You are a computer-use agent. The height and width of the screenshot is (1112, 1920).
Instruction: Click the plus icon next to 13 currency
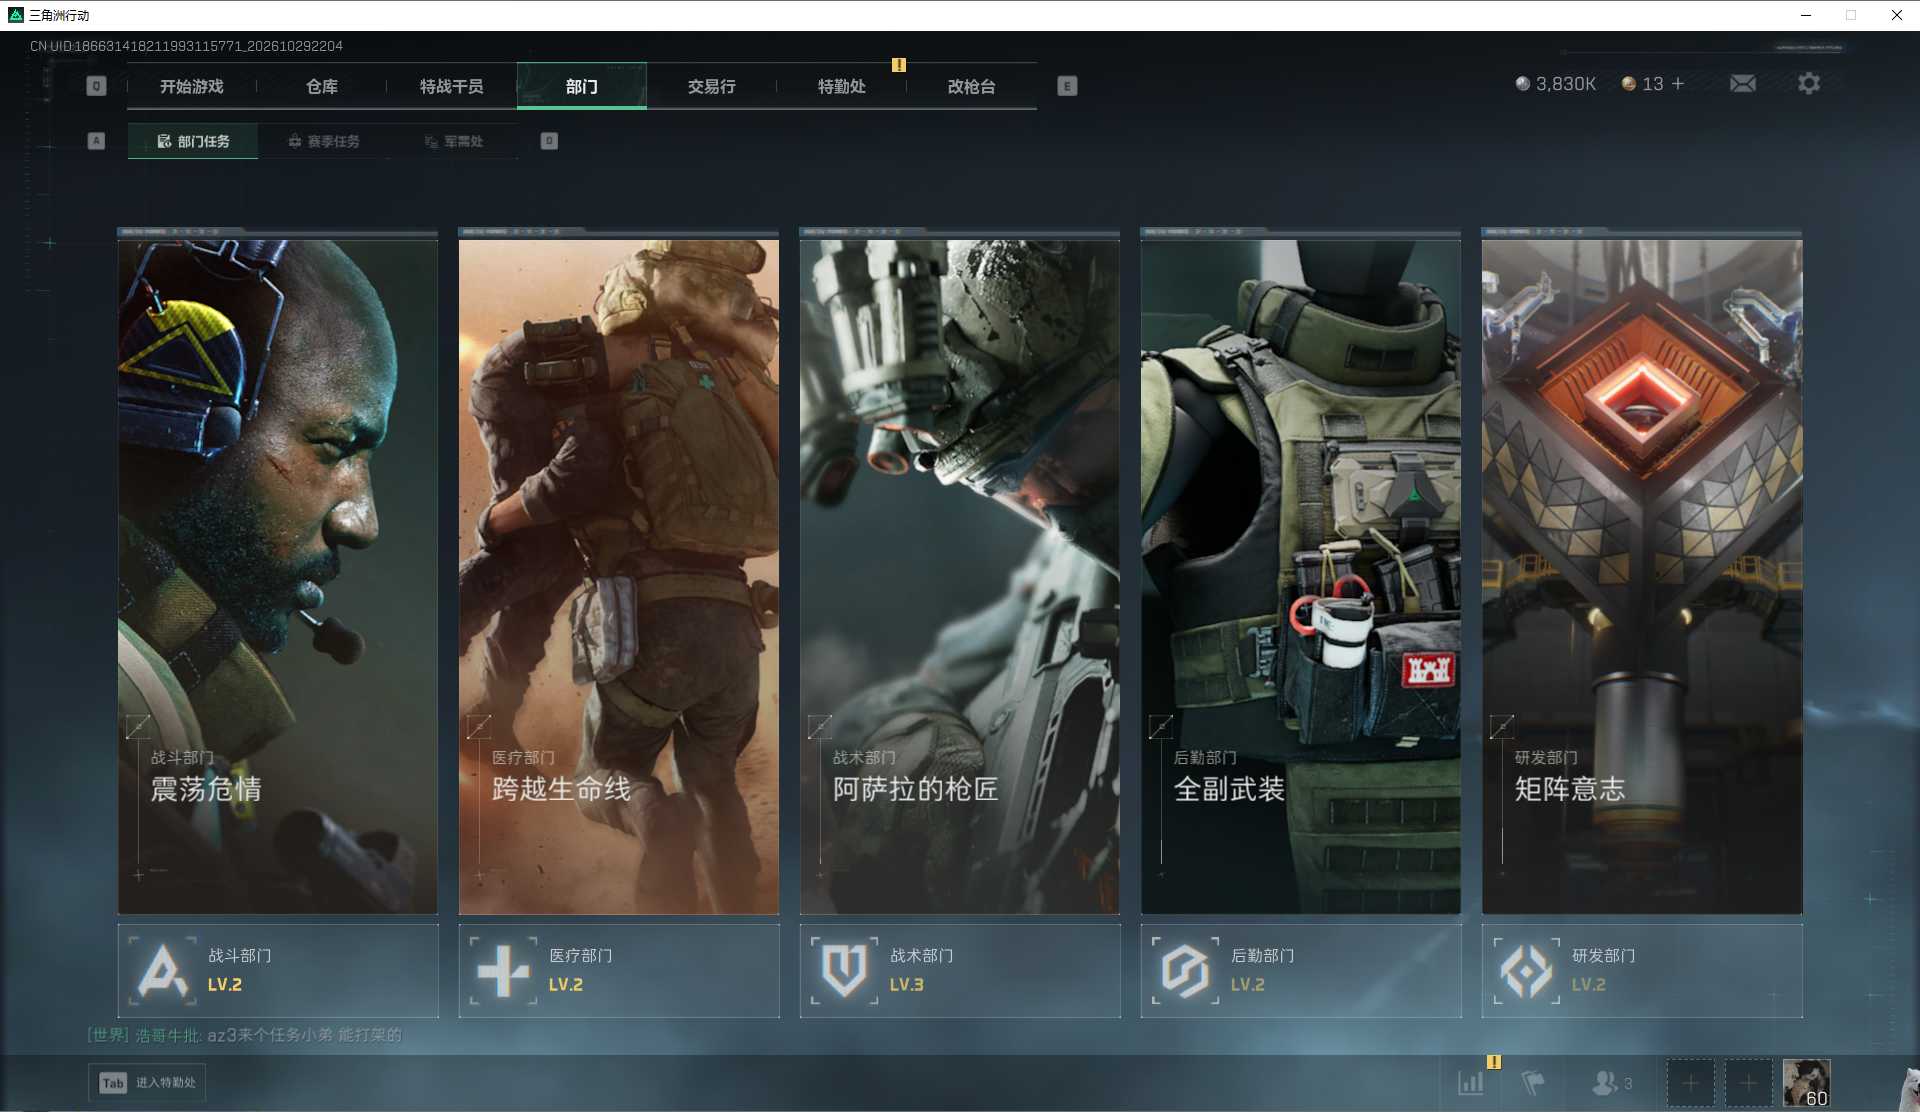pos(1678,84)
